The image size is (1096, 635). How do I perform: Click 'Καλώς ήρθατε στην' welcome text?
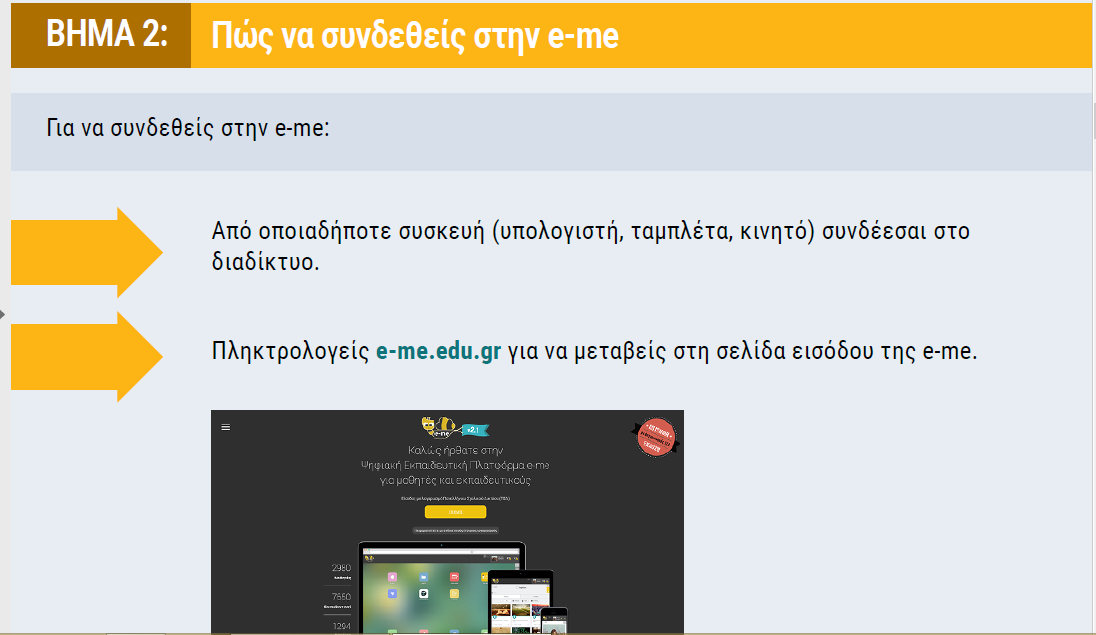455,450
